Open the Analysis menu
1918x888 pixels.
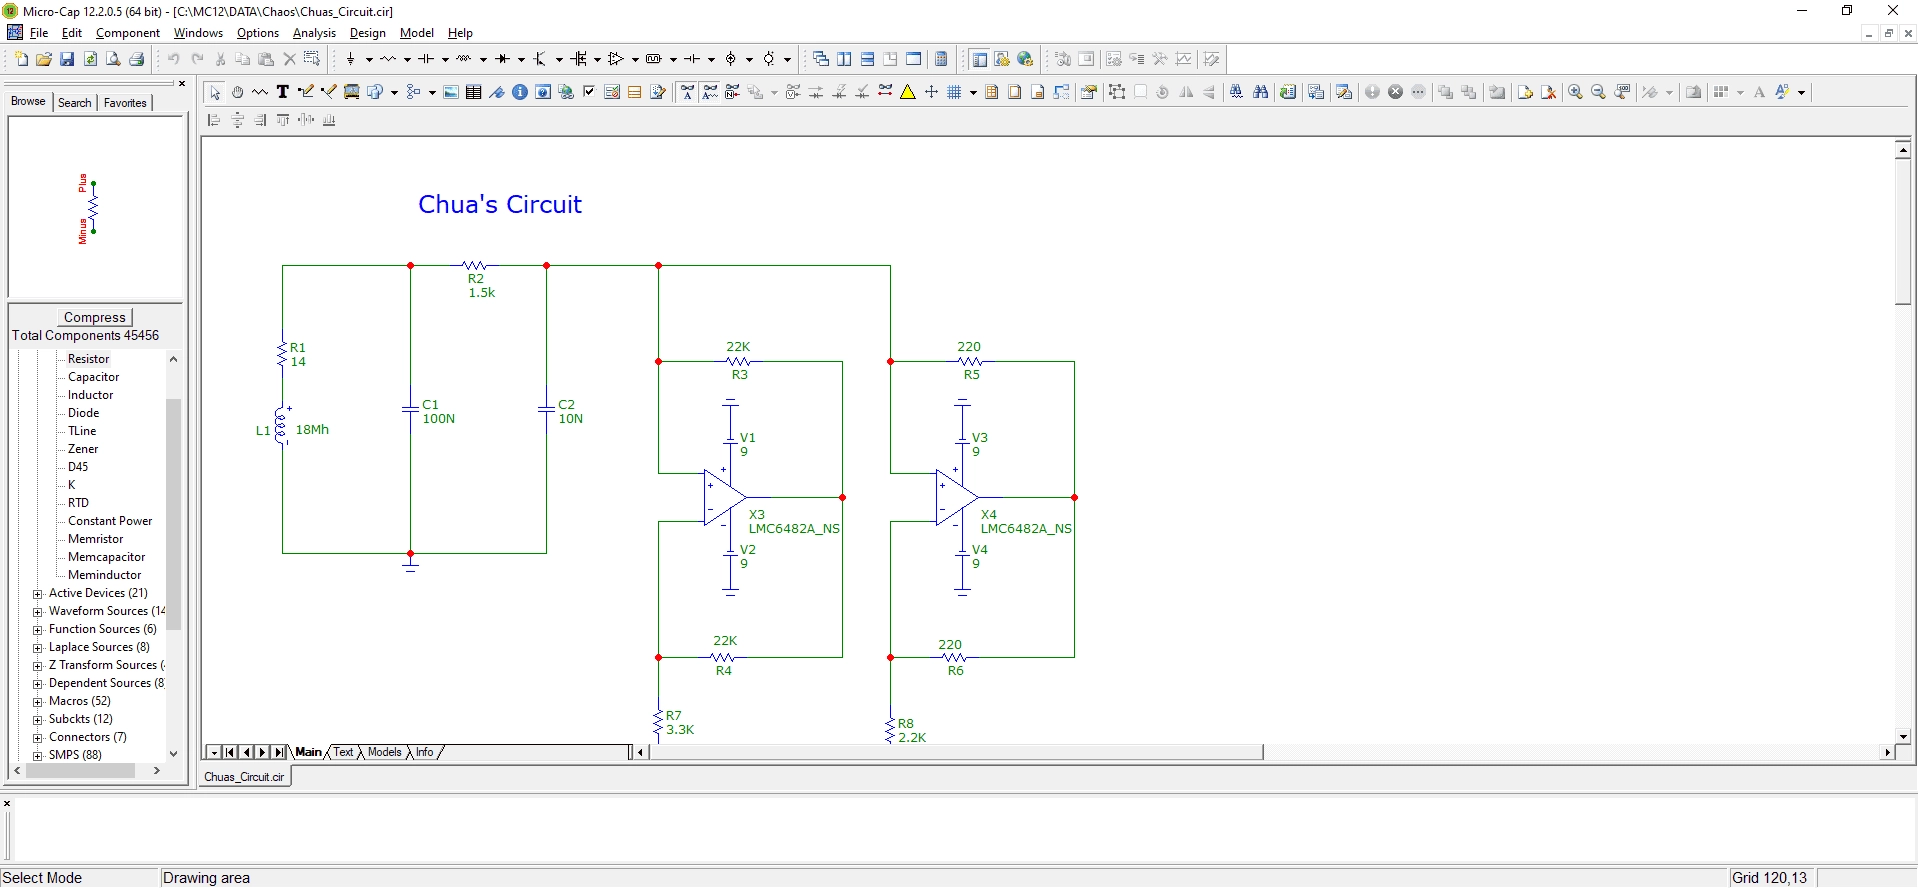tap(314, 33)
